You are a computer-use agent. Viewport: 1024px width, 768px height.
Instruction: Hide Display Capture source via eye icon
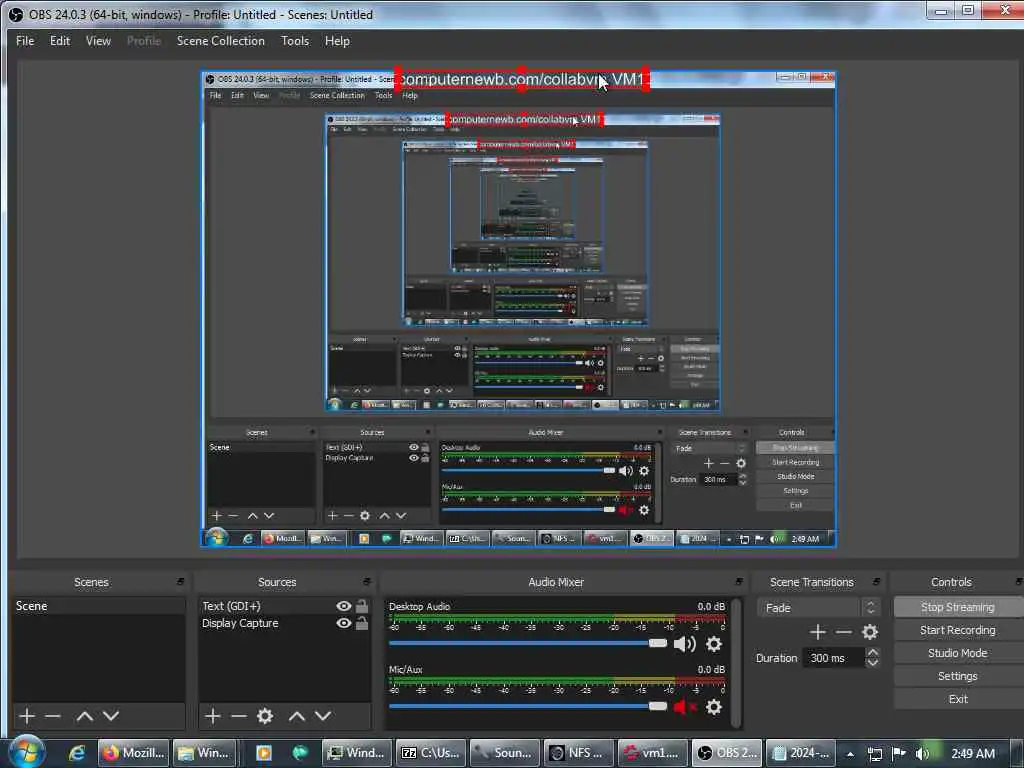point(344,623)
